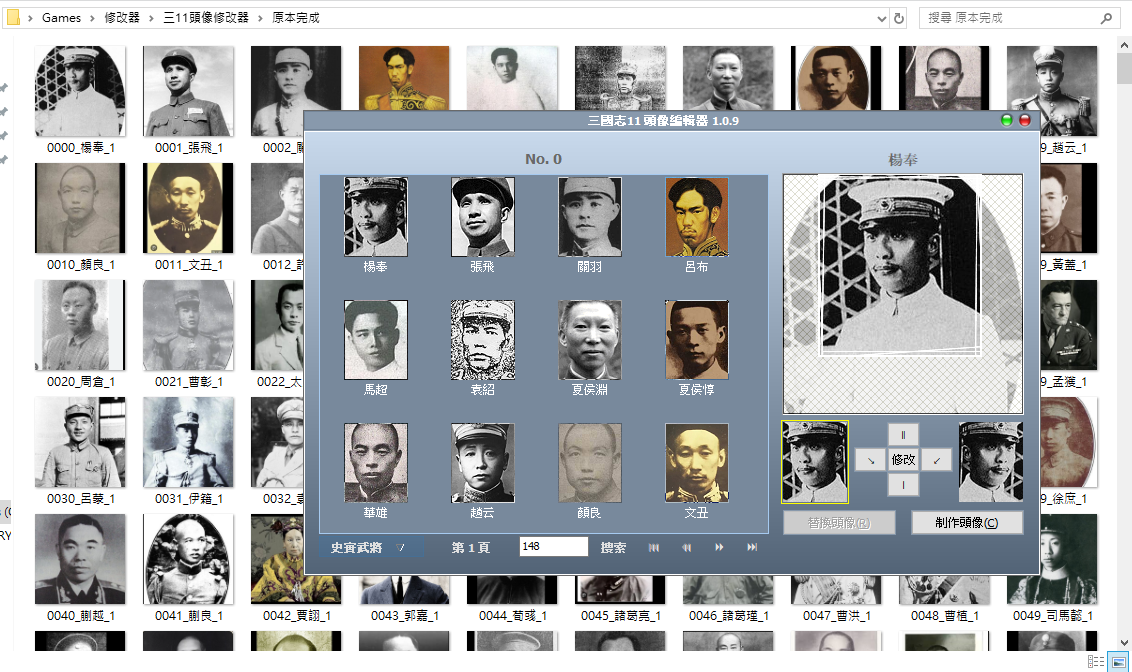The width and height of the screenshot is (1132, 672).
Task: Select the 張飛 portrait in the editor grid
Action: (x=483, y=217)
